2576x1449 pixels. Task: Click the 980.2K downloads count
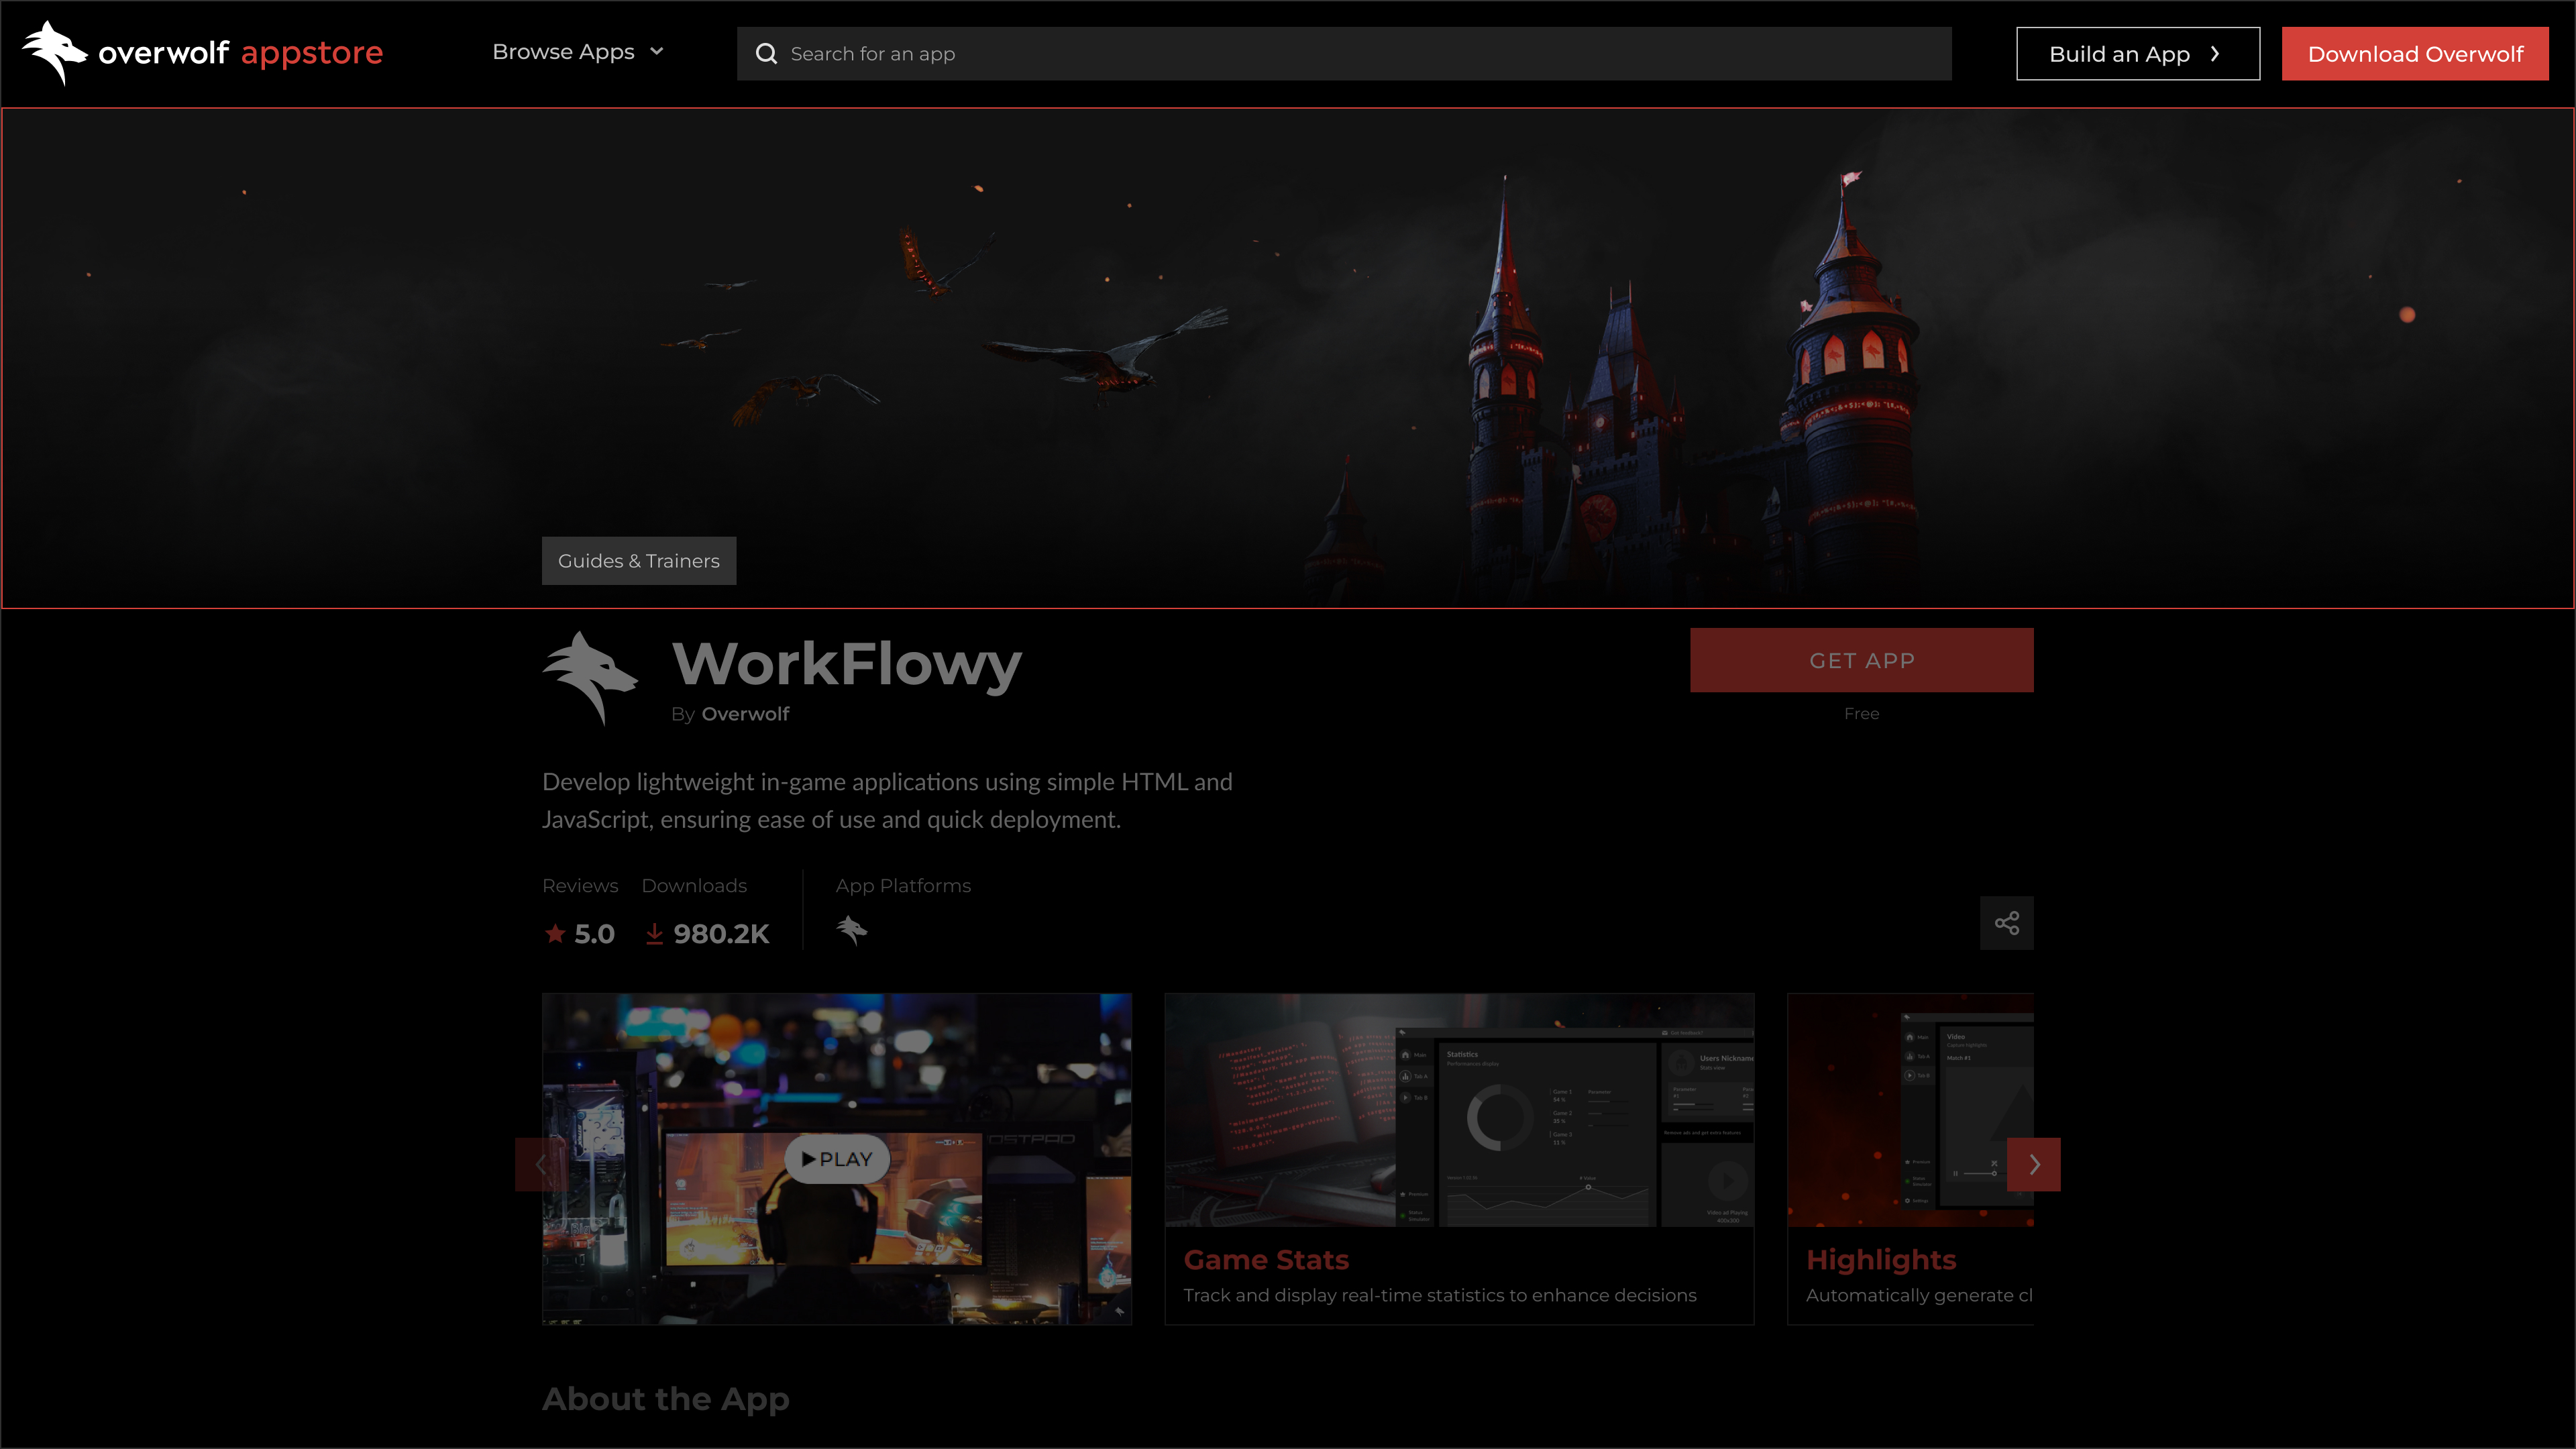[721, 934]
